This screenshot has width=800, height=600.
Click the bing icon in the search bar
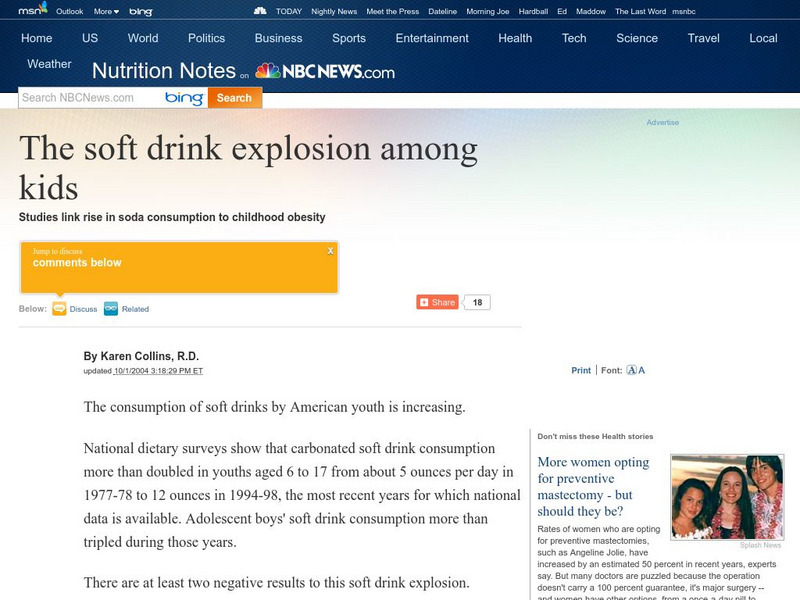[183, 99]
